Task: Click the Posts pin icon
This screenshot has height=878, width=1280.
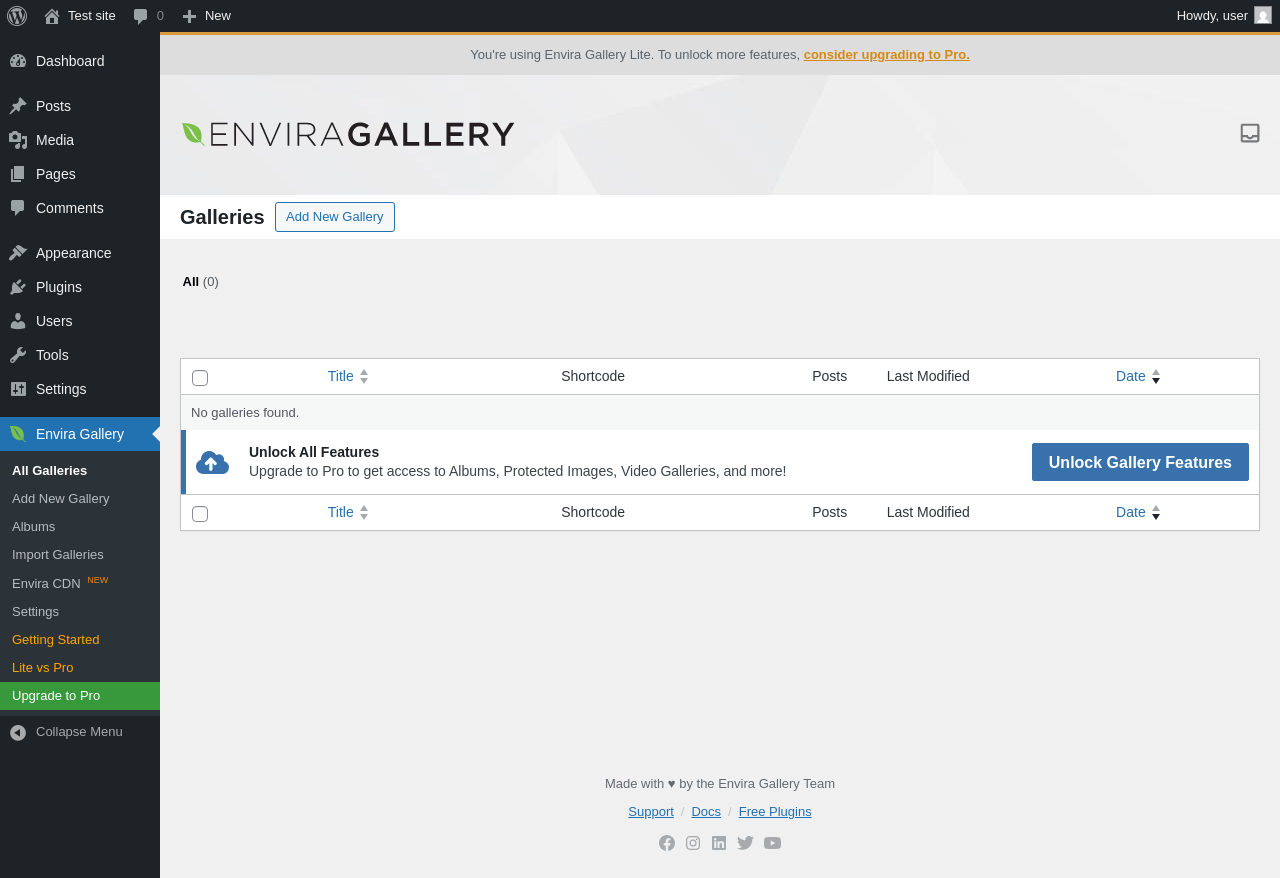Action: coord(18,106)
